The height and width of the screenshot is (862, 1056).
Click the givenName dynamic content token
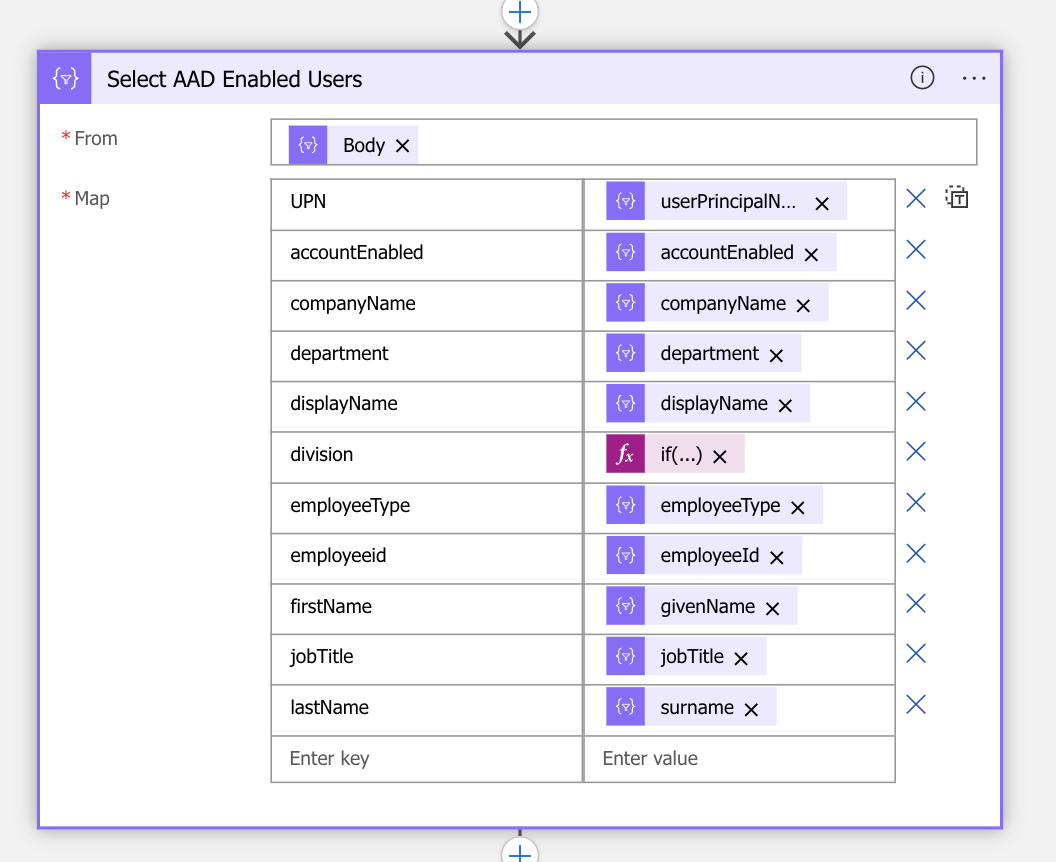(707, 607)
